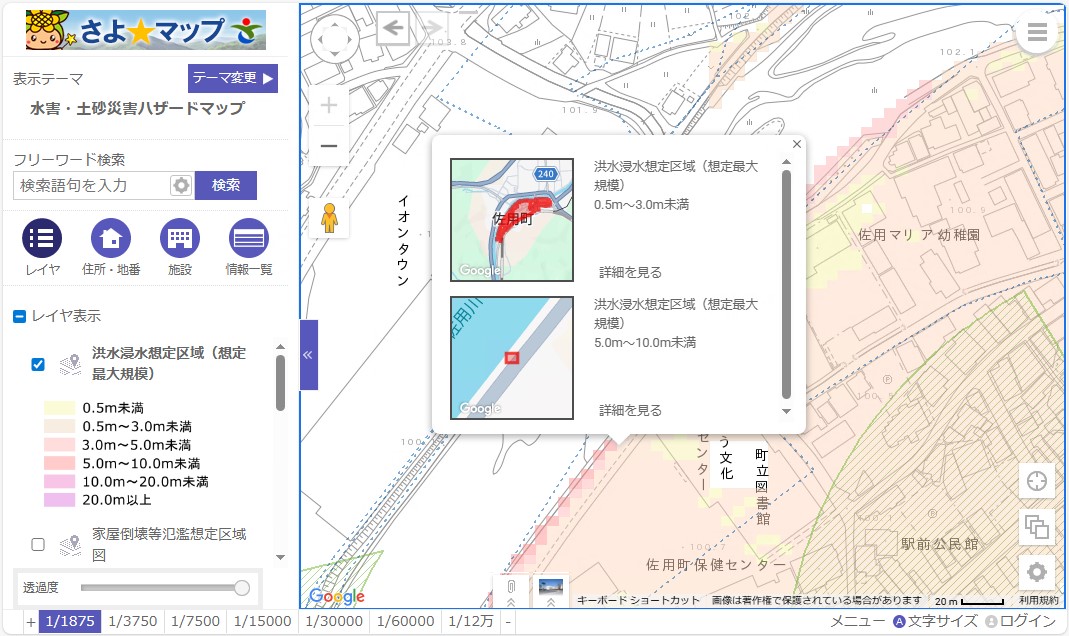The width and height of the screenshot is (1069, 636).
Task: Open search options gear beside search field
Action: pyautogui.click(x=181, y=185)
